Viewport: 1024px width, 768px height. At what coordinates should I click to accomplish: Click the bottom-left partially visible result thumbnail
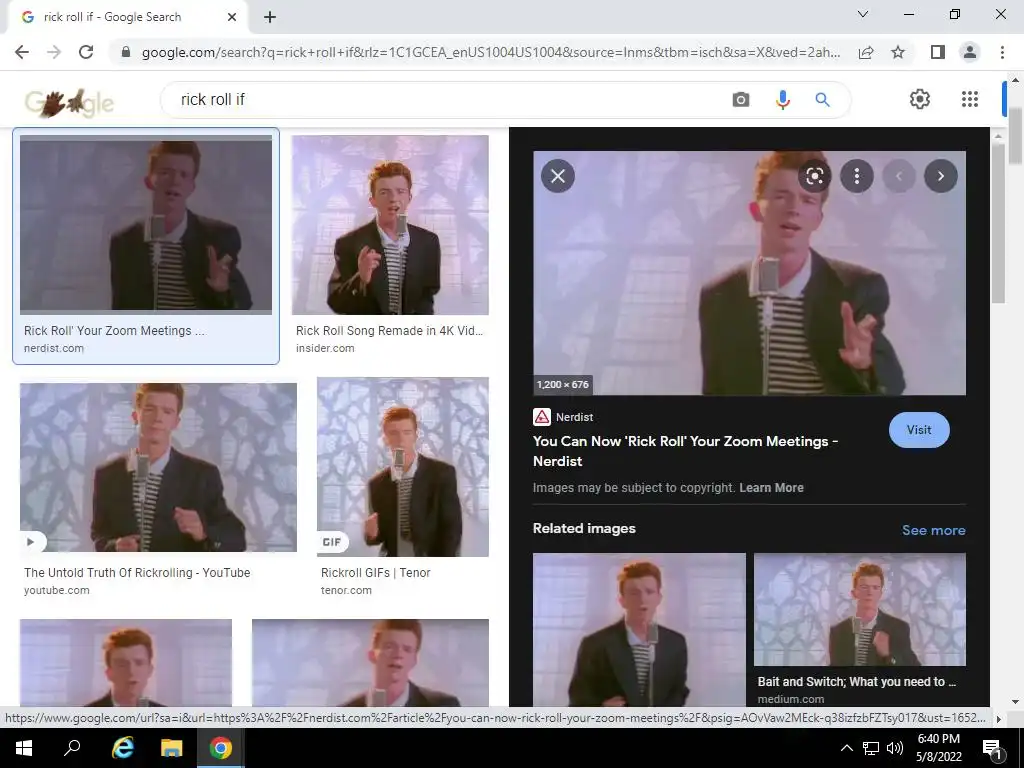(x=126, y=662)
